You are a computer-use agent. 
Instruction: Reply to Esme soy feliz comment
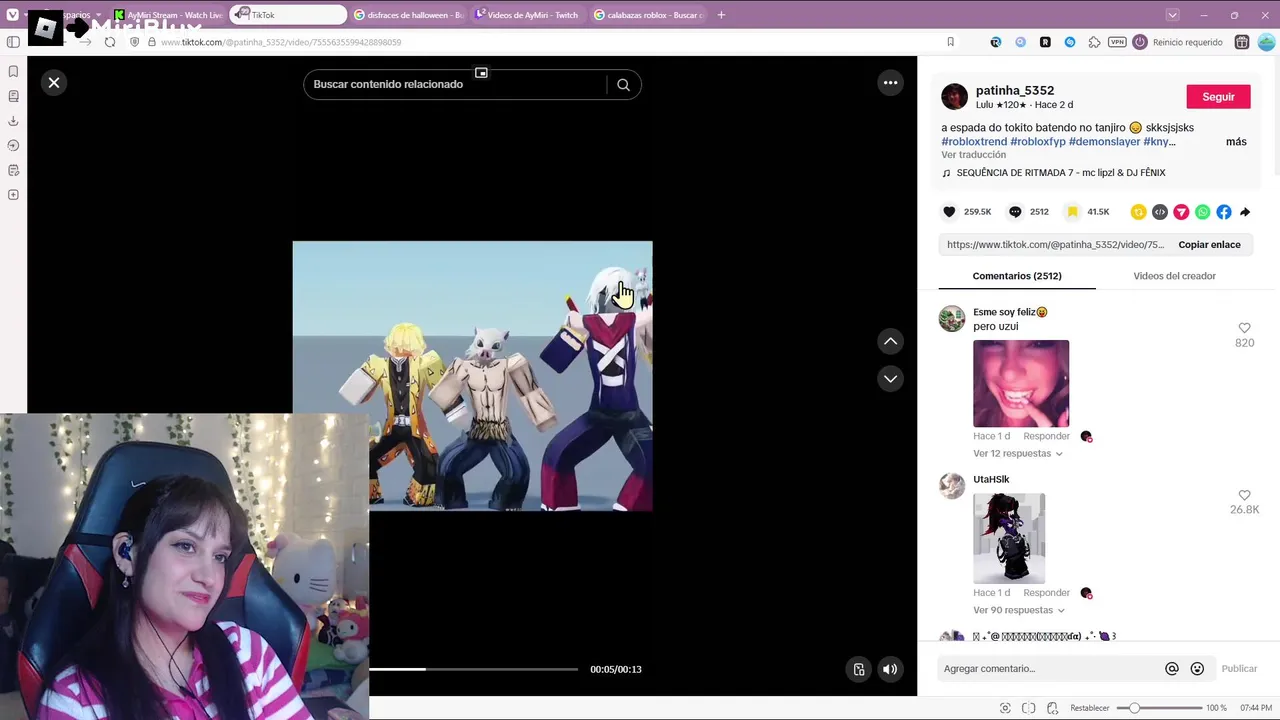tap(1046, 436)
